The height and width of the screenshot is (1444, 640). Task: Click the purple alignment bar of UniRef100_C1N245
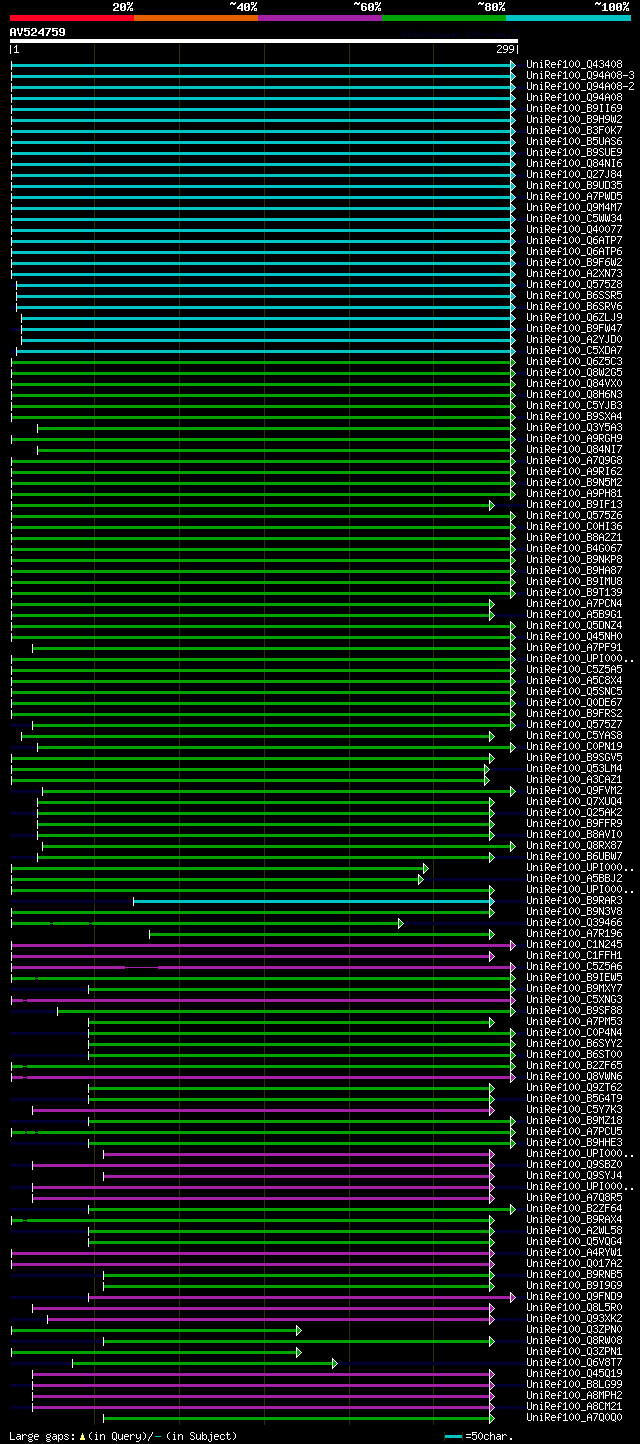[x=261, y=944]
